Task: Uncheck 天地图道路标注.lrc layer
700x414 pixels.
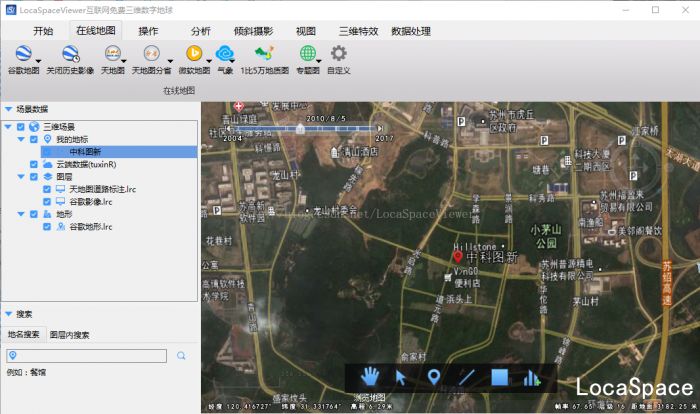Action: tap(47, 189)
